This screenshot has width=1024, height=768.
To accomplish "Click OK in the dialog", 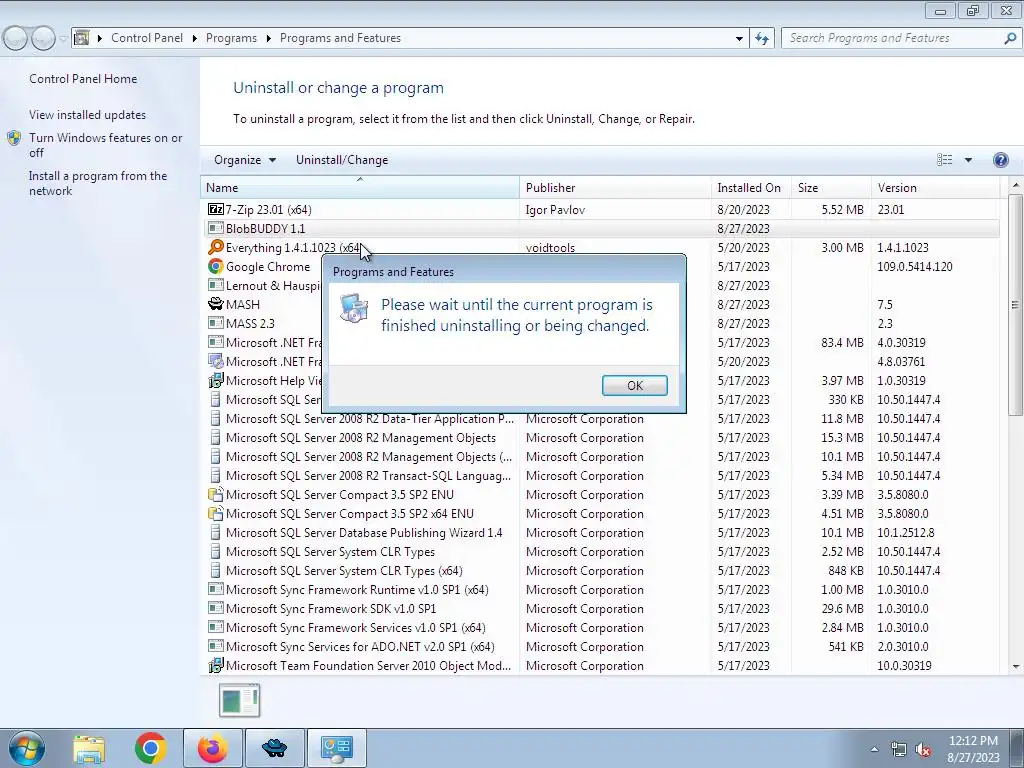I will (x=635, y=385).
